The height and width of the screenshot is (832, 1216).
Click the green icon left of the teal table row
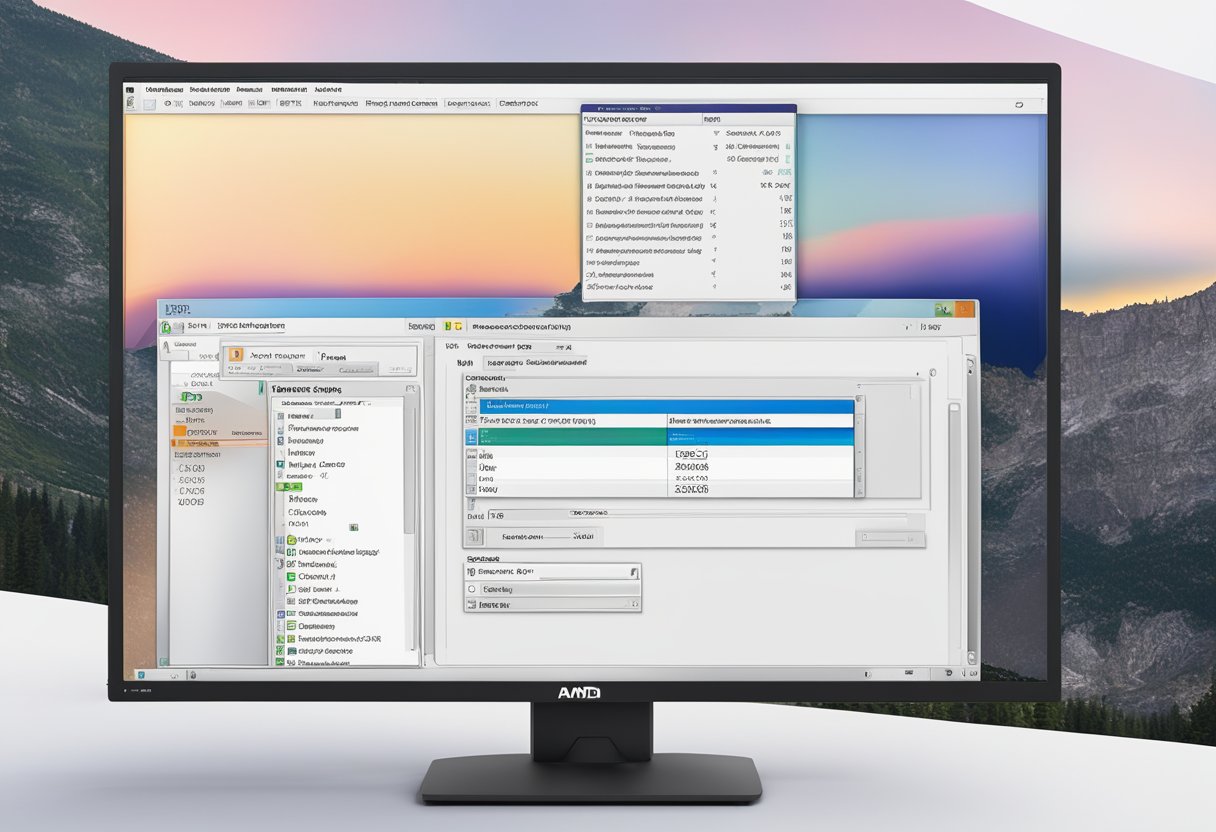[x=472, y=438]
